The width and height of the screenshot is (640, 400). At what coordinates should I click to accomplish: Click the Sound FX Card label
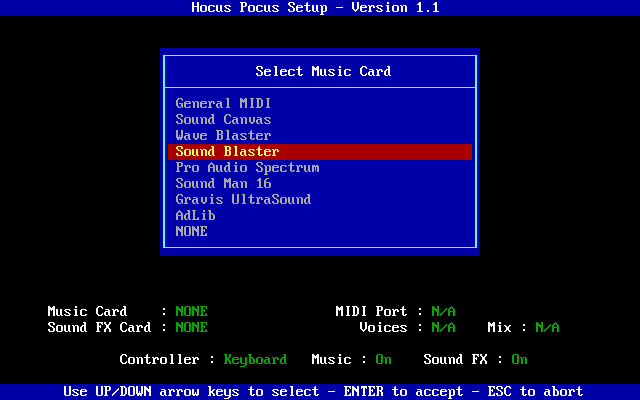pyautogui.click(x=99, y=327)
